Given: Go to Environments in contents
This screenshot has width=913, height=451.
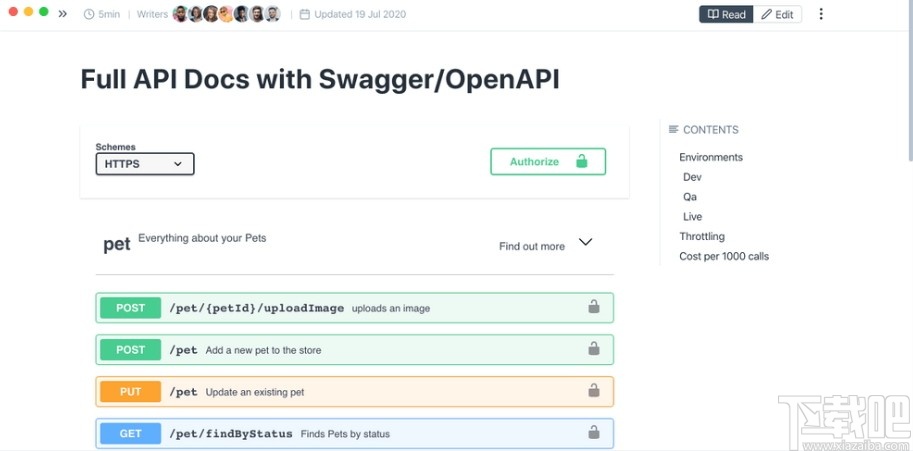Looking at the screenshot, I should click(x=710, y=157).
